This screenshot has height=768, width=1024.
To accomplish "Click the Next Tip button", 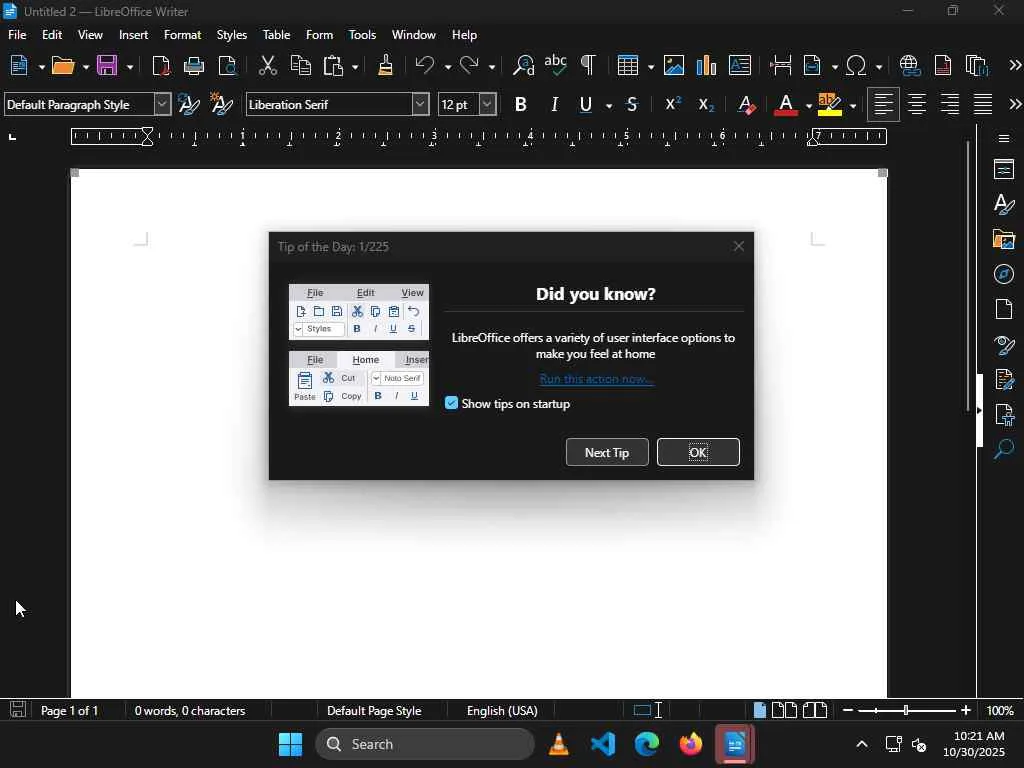I will 607,452.
